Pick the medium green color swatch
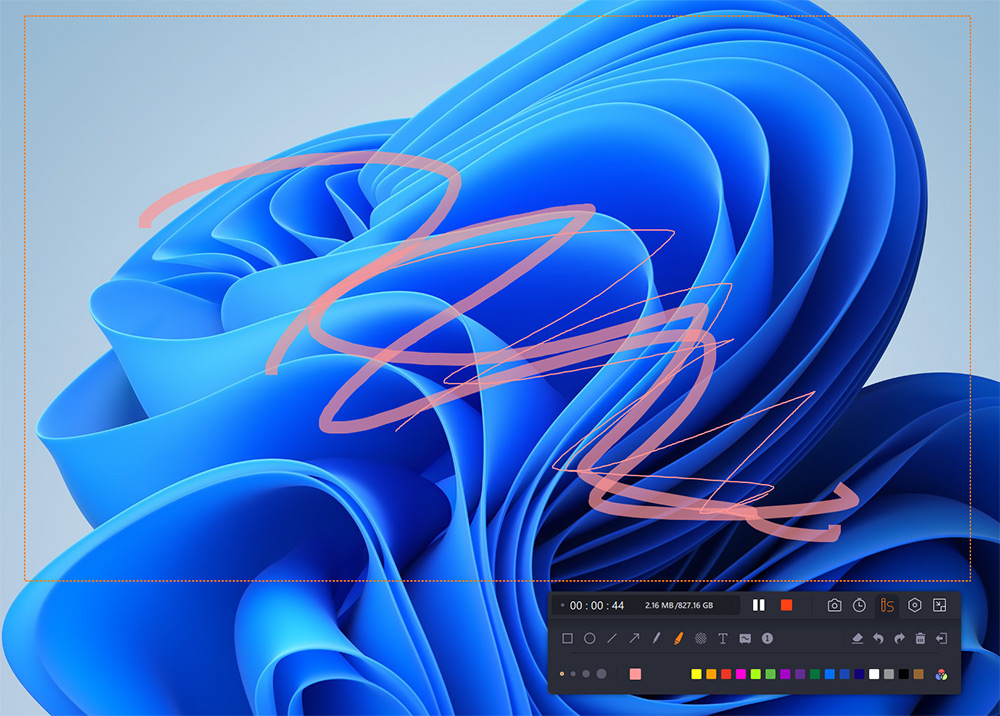1000x716 pixels. pyautogui.click(x=770, y=674)
